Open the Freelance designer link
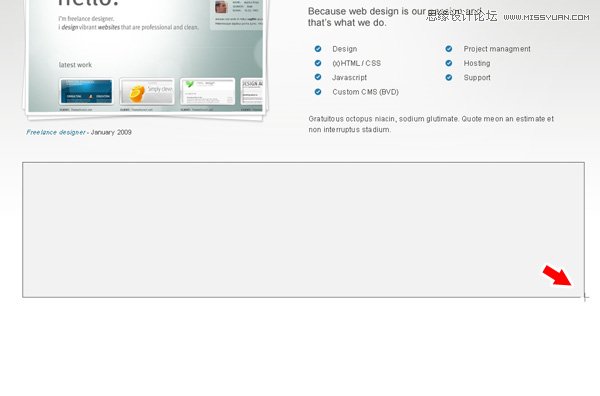This screenshot has height=396, width=600. [56, 132]
